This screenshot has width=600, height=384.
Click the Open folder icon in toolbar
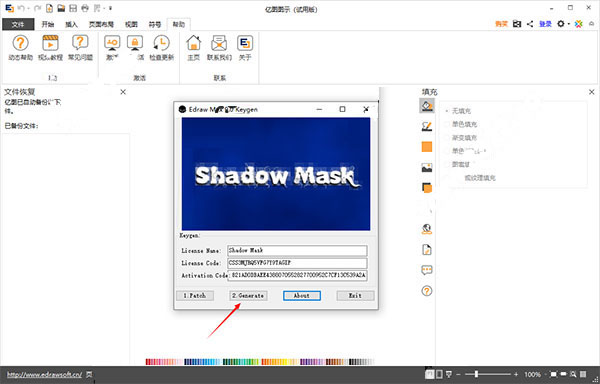point(61,8)
